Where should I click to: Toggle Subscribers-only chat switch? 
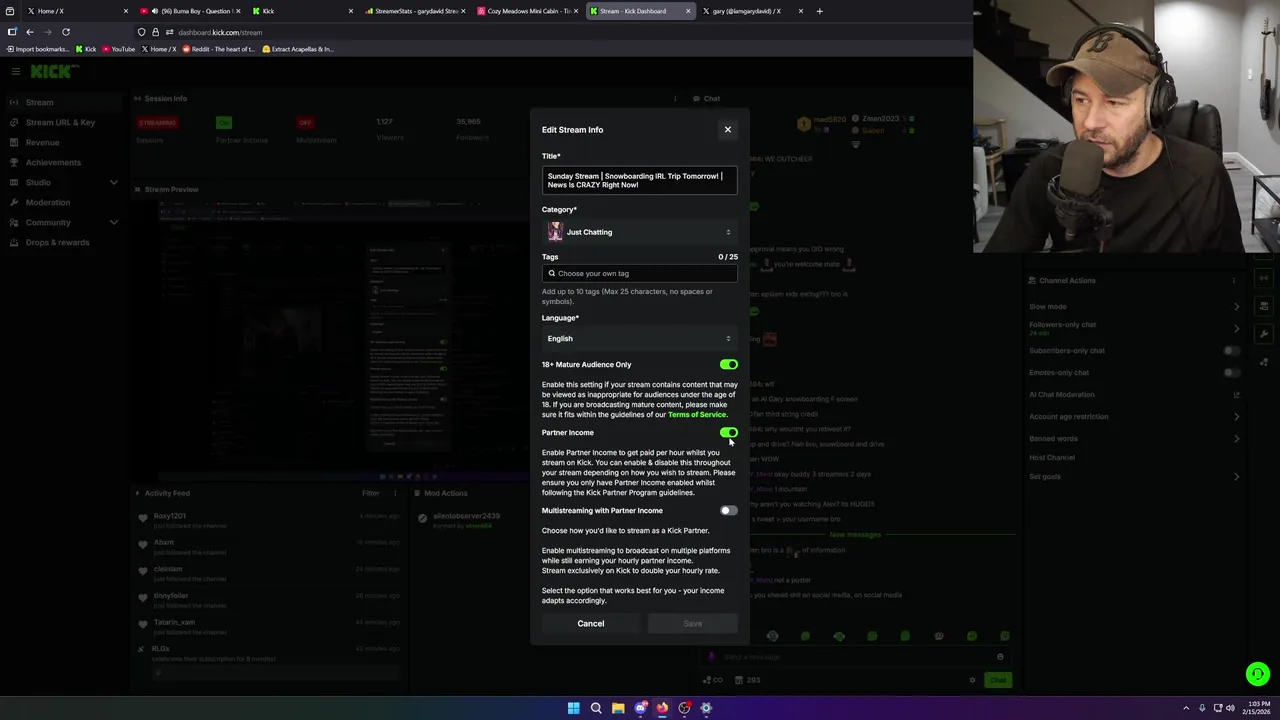pyautogui.click(x=1231, y=351)
